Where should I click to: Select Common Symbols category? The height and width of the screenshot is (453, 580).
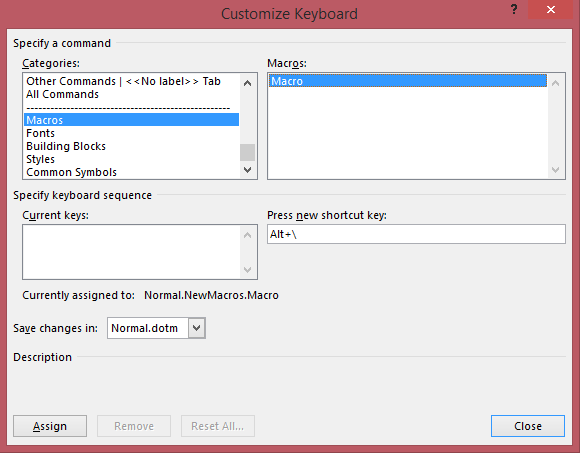tap(131, 172)
